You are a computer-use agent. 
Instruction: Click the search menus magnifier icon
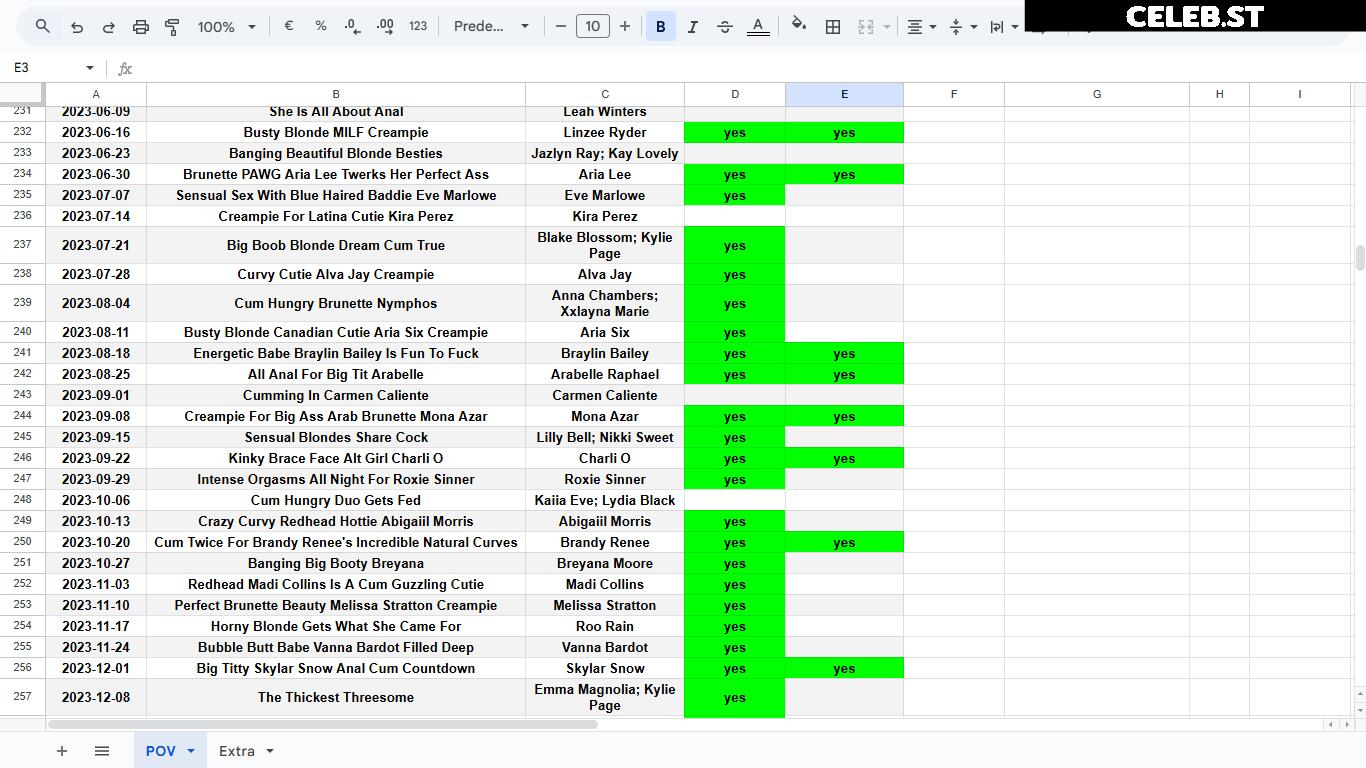[42, 27]
